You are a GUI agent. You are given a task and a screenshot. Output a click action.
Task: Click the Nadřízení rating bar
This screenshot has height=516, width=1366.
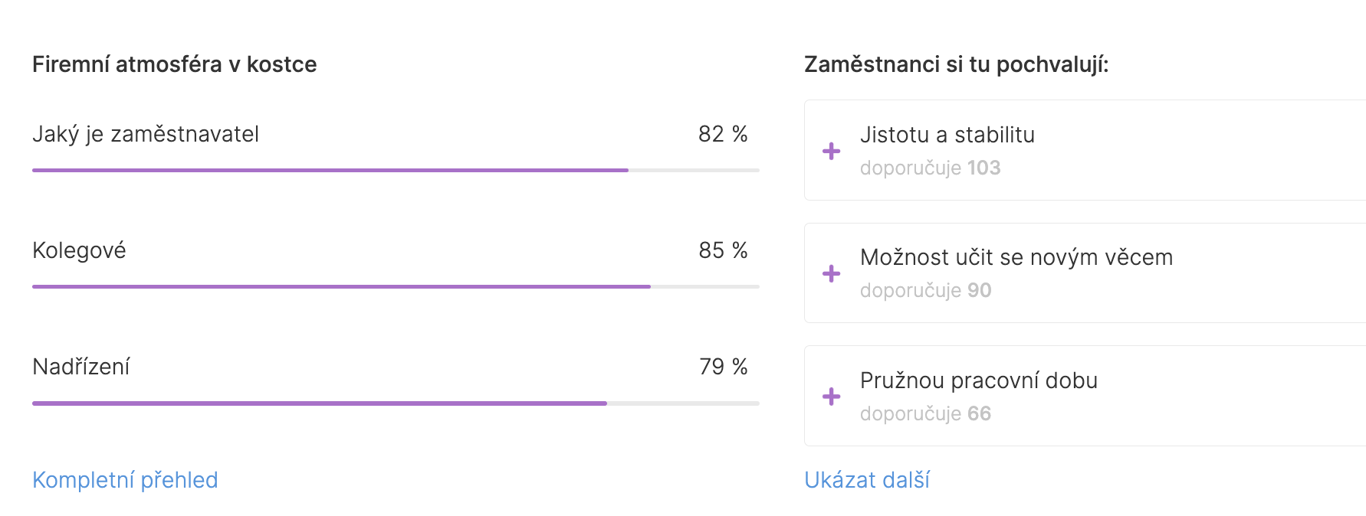click(x=395, y=403)
